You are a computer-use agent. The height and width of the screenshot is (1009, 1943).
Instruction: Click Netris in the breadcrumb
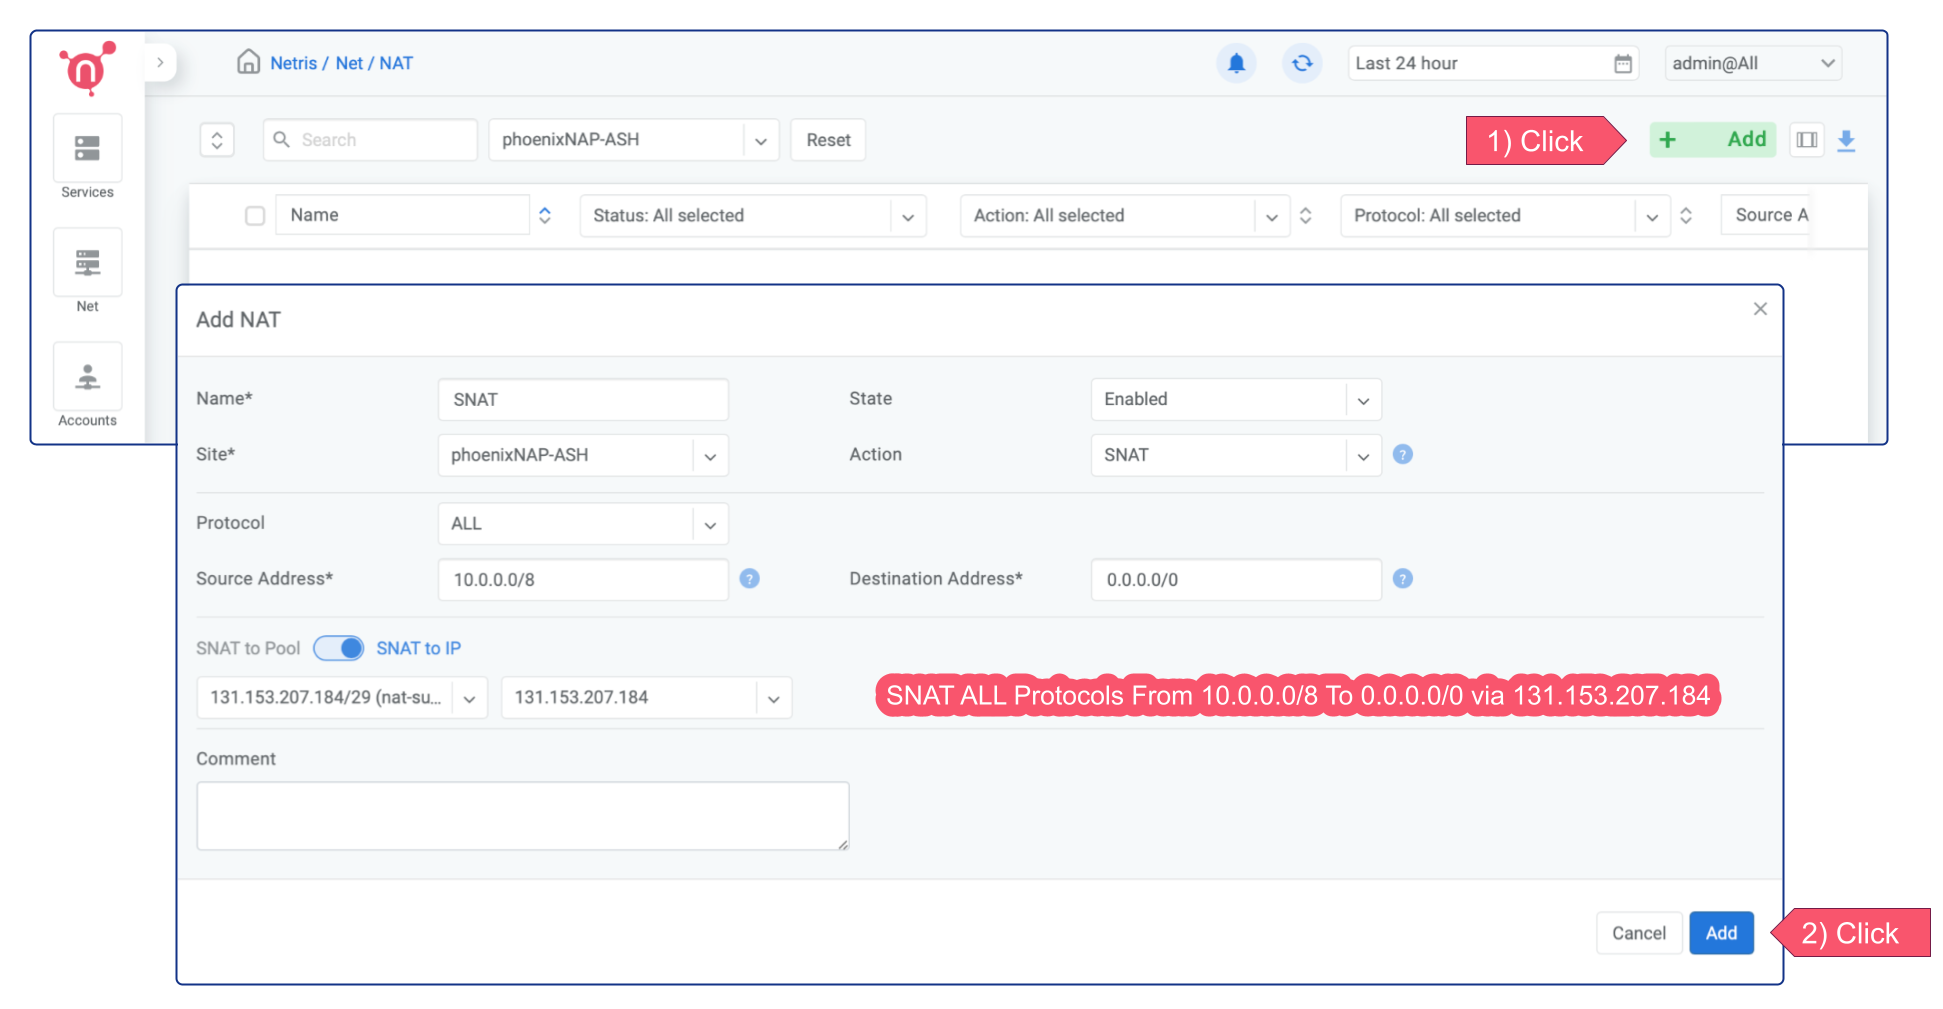pos(293,63)
